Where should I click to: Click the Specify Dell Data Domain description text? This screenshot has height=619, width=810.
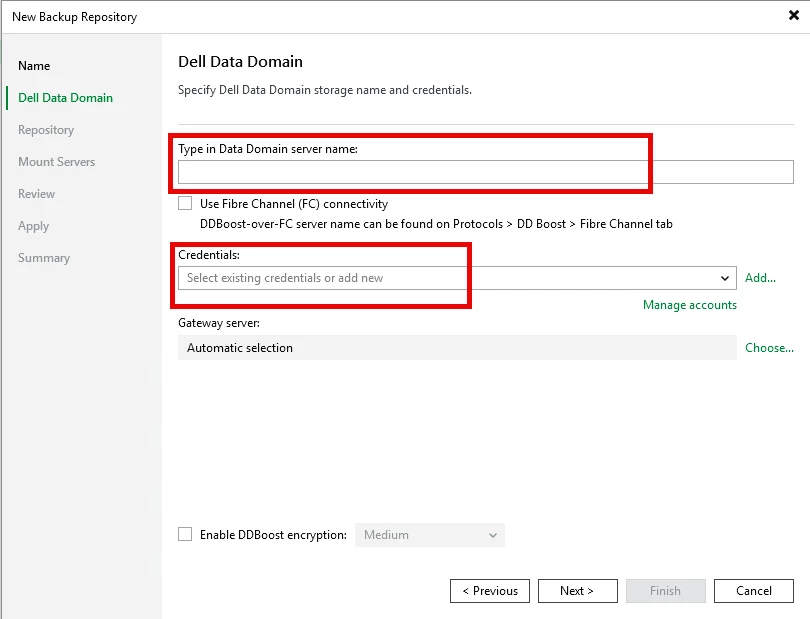tap(325, 90)
